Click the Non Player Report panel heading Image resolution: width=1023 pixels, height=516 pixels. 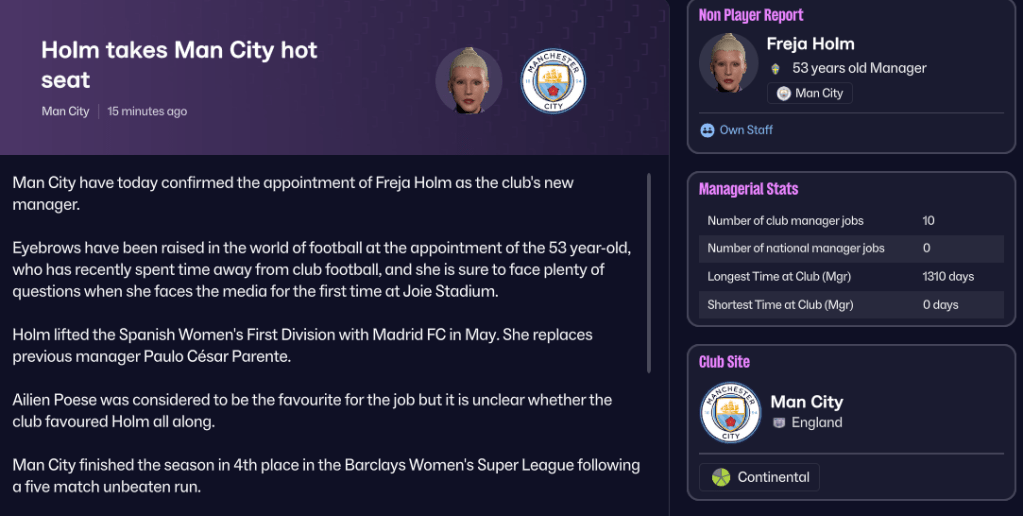(750, 15)
